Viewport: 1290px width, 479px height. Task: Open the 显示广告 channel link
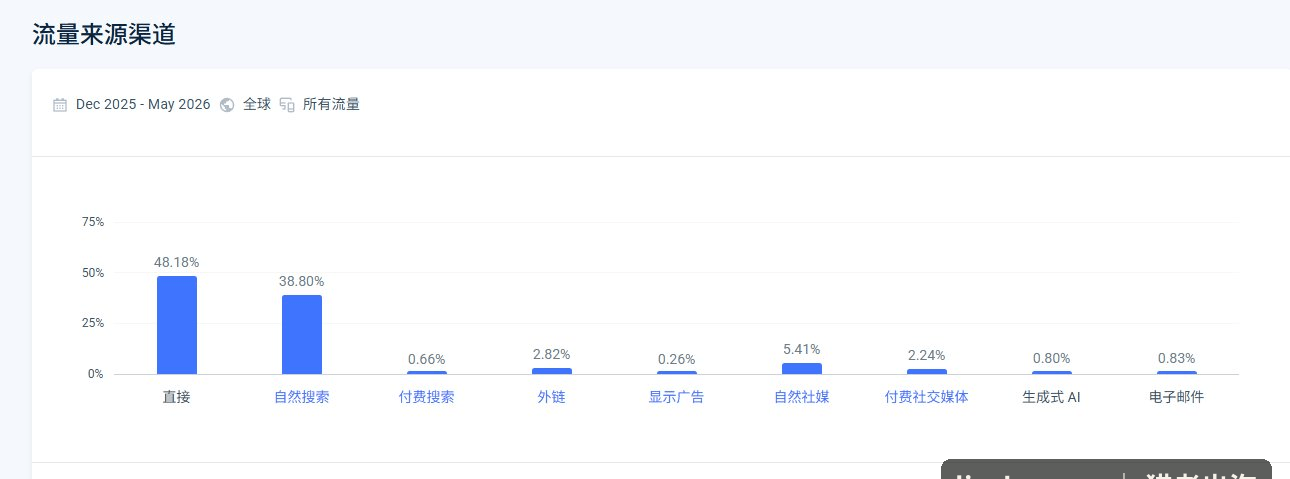click(677, 397)
